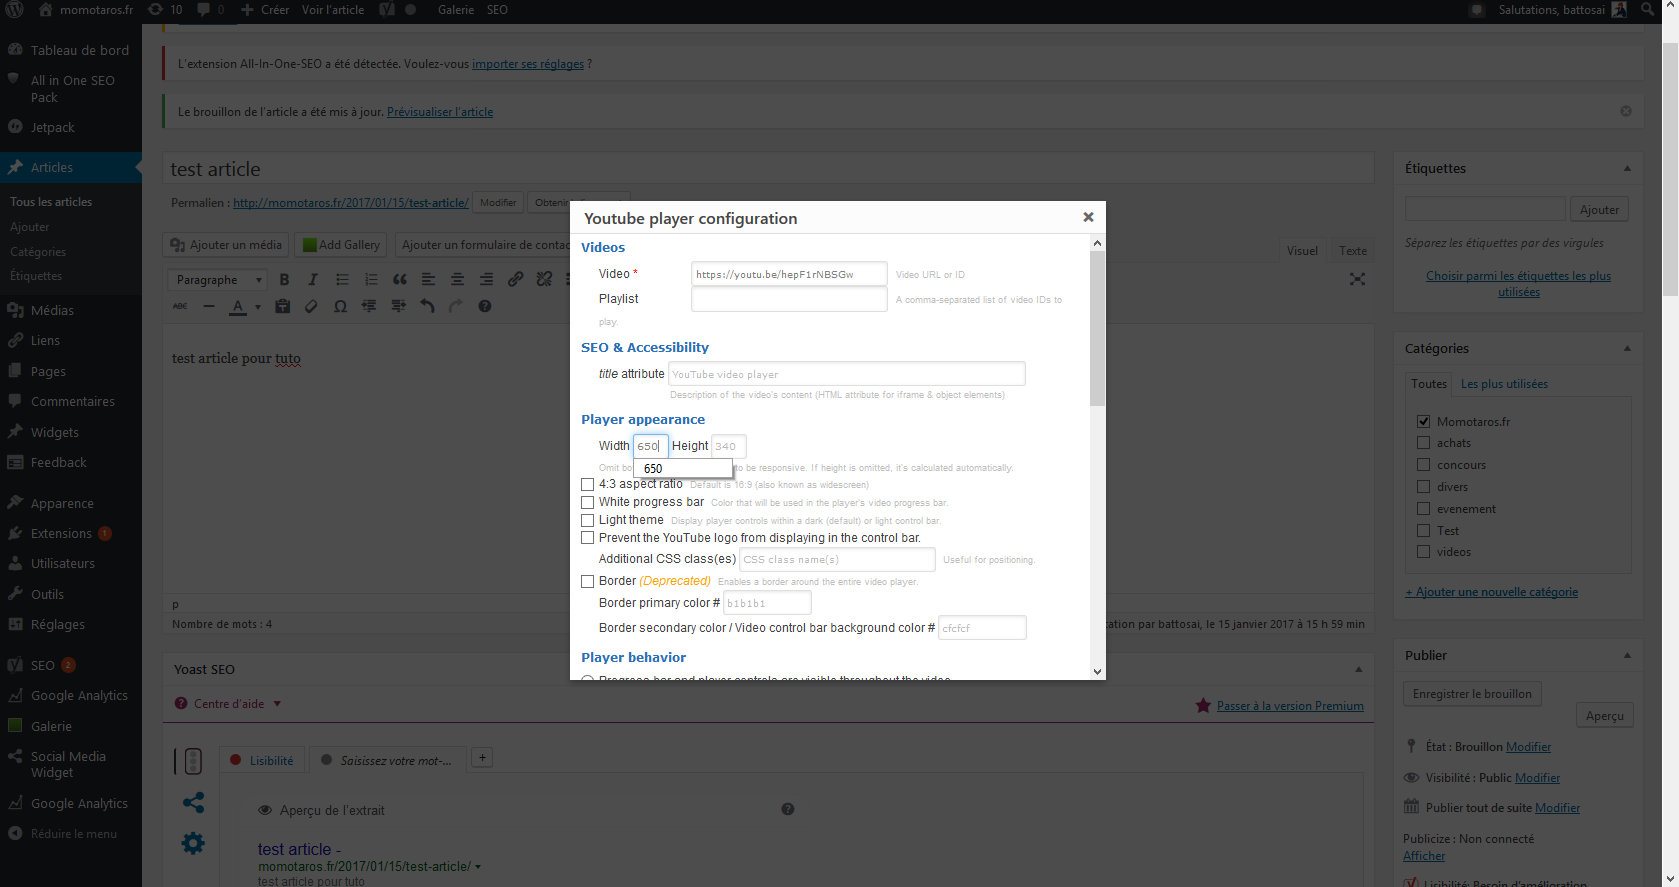Close the Youtube player configuration dialog
Screen dimensions: 1679x887
pyautogui.click(x=1088, y=217)
